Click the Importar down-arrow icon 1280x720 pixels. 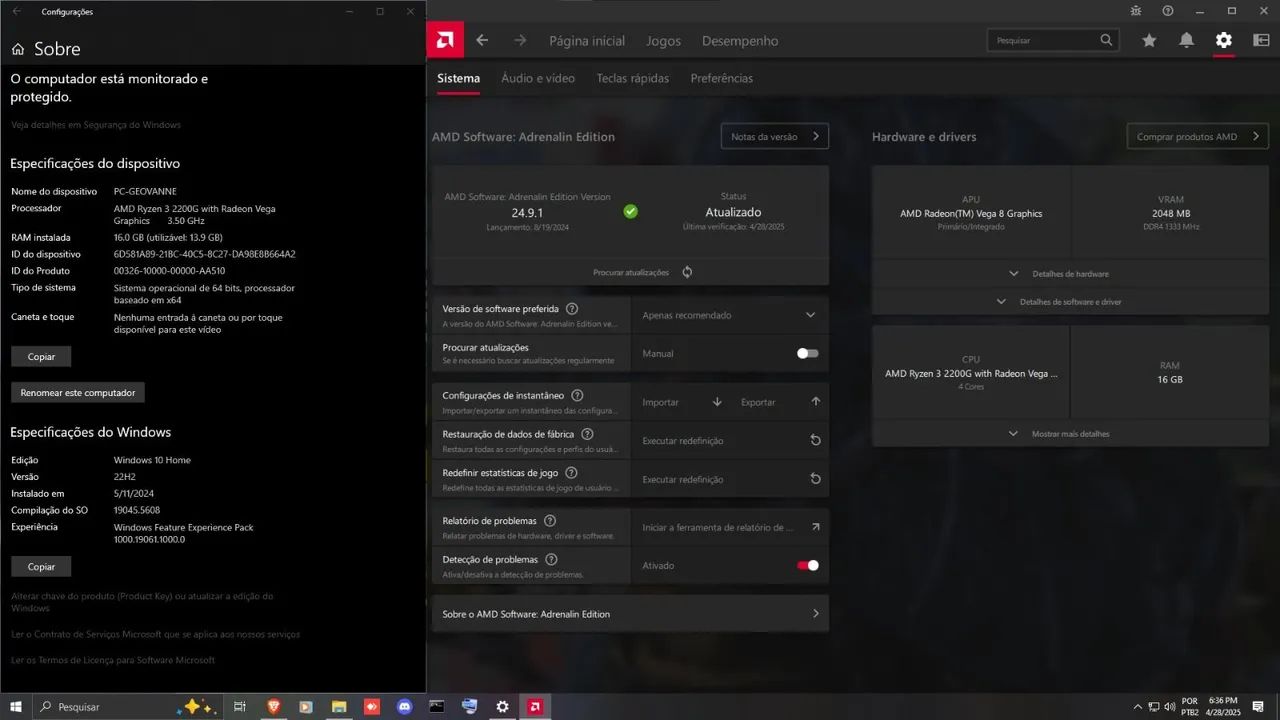tap(717, 402)
